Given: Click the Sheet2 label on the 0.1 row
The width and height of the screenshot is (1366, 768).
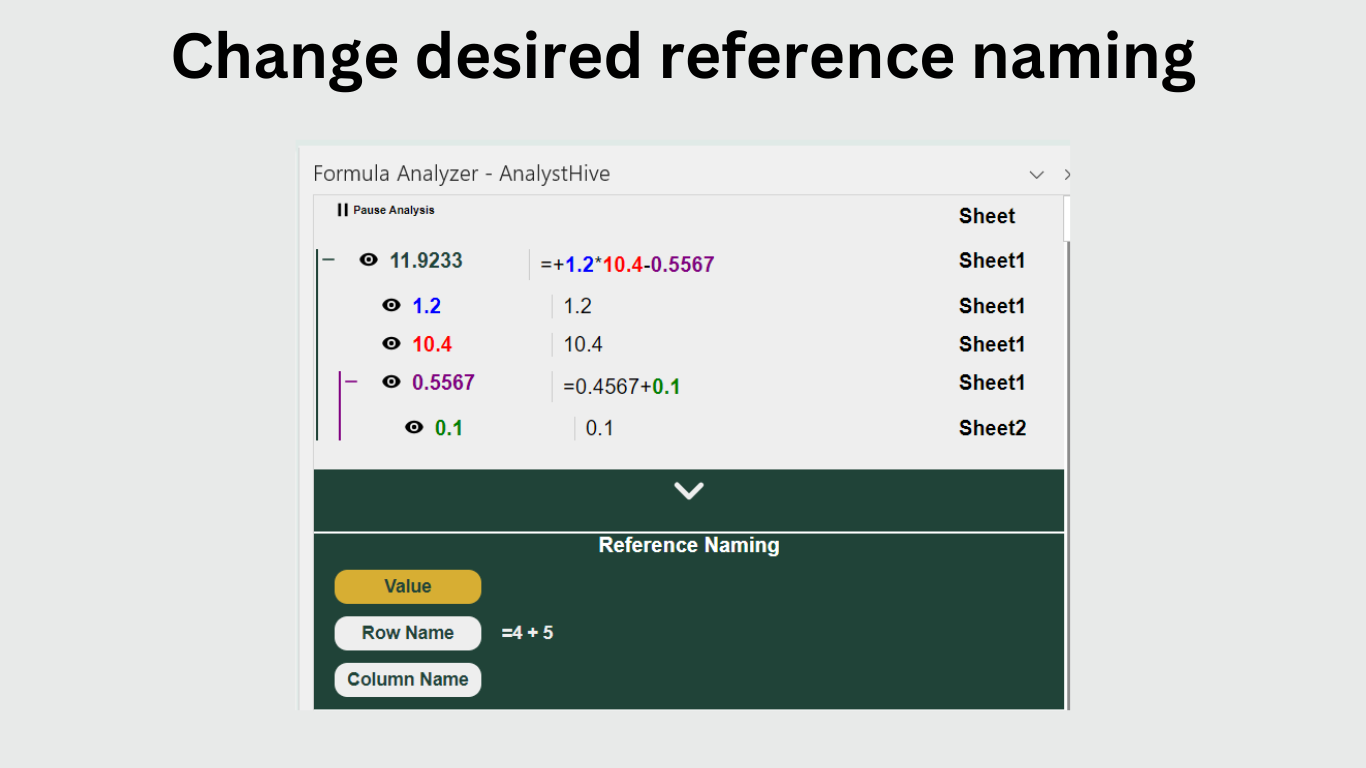Looking at the screenshot, I should (x=992, y=428).
